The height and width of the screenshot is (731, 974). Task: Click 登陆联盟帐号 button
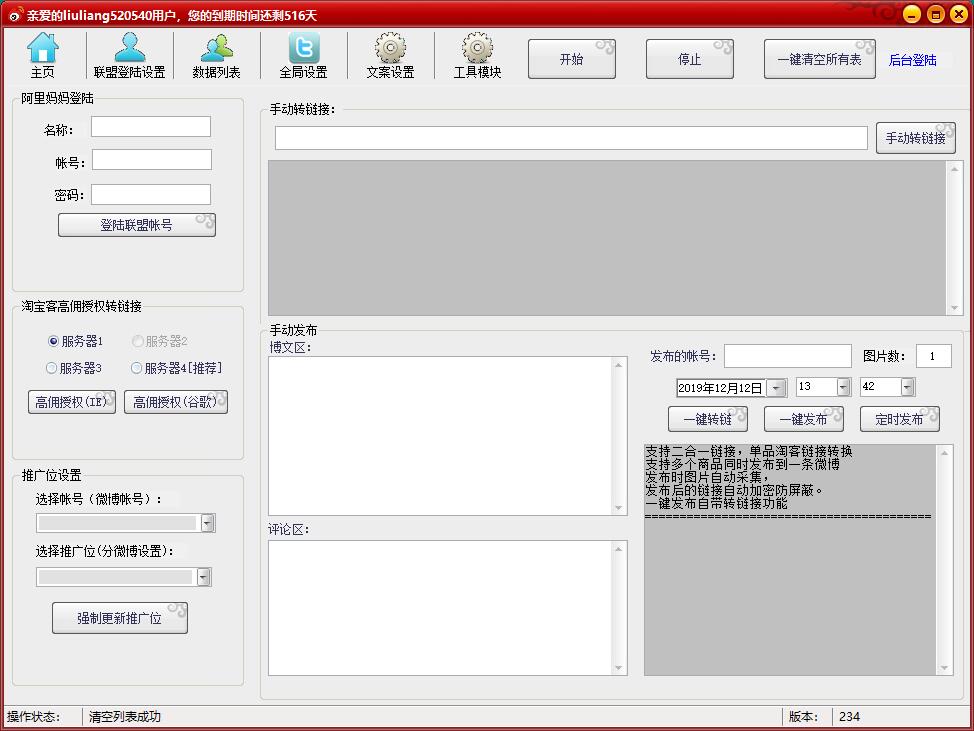[x=137, y=225]
